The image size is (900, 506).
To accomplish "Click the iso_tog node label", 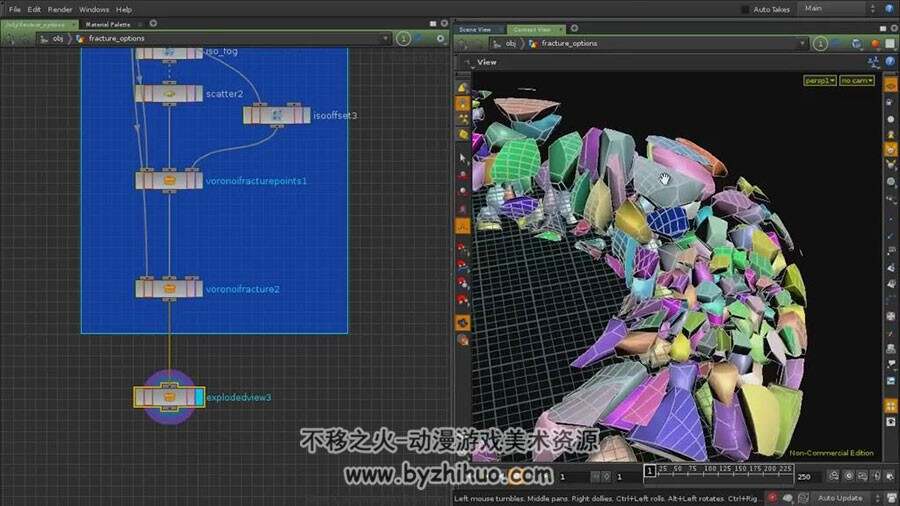I will click(222, 51).
